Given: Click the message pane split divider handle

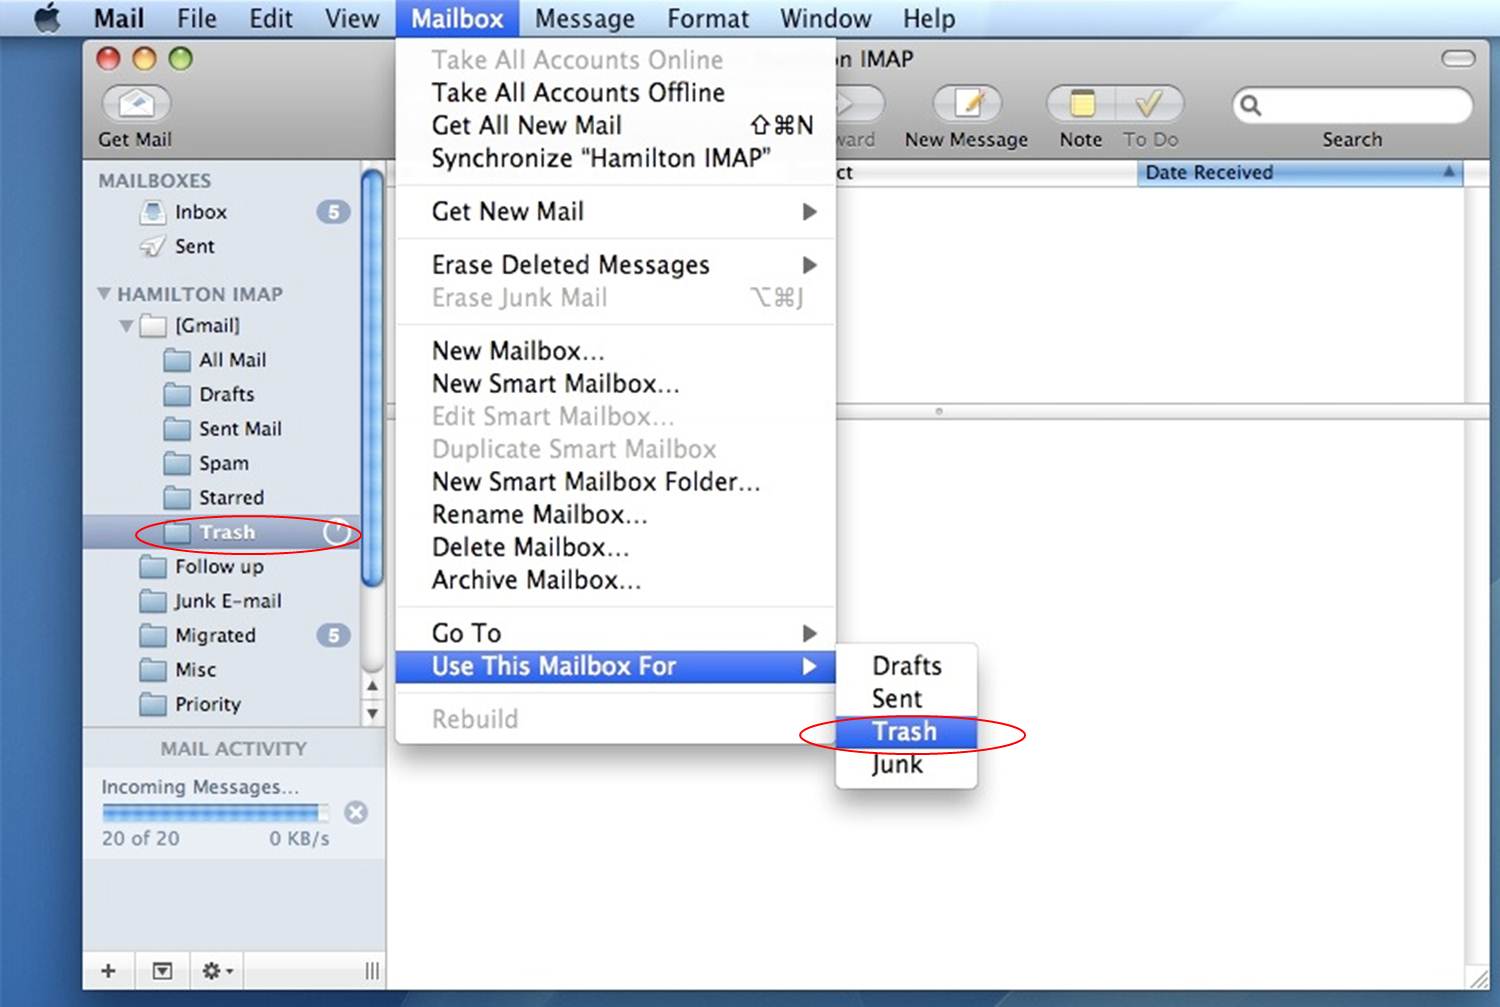Looking at the screenshot, I should [938, 411].
